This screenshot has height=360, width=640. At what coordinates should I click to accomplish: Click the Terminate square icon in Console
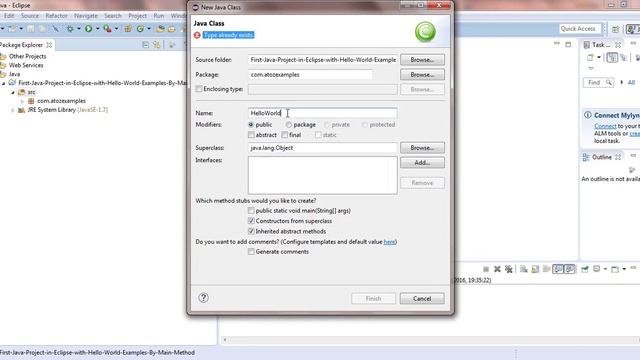[x=486, y=269]
